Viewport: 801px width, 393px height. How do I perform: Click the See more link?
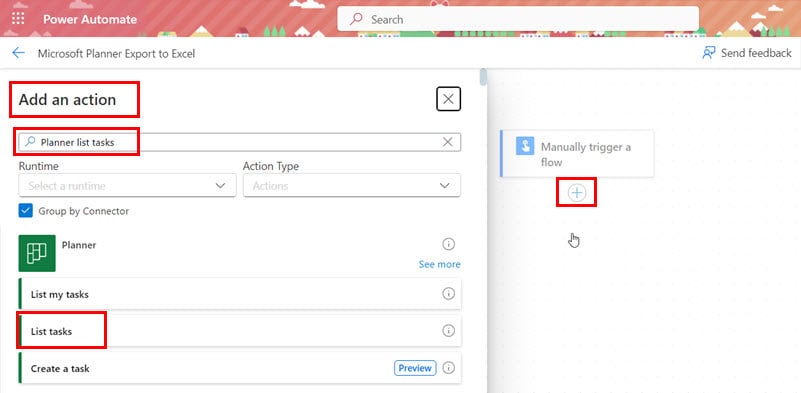click(x=439, y=264)
